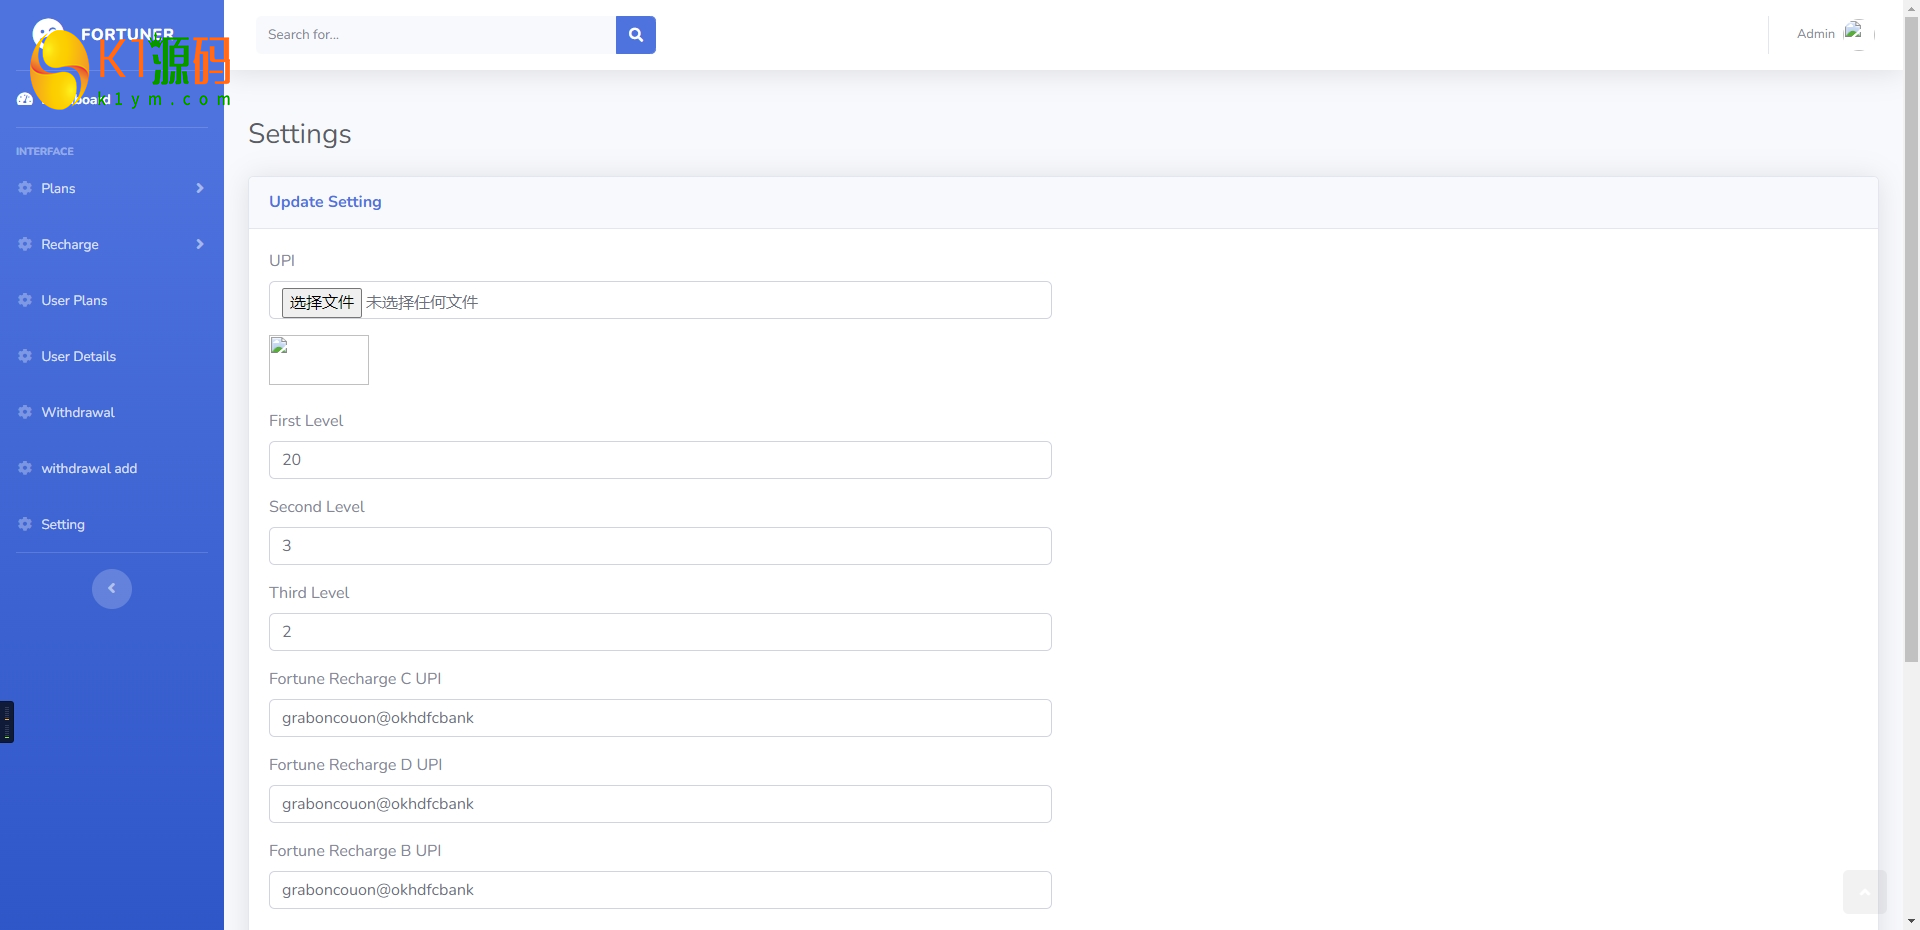Click the page vertical scrollbar thumb
Viewport: 1920px width, 930px height.
[x=1911, y=340]
